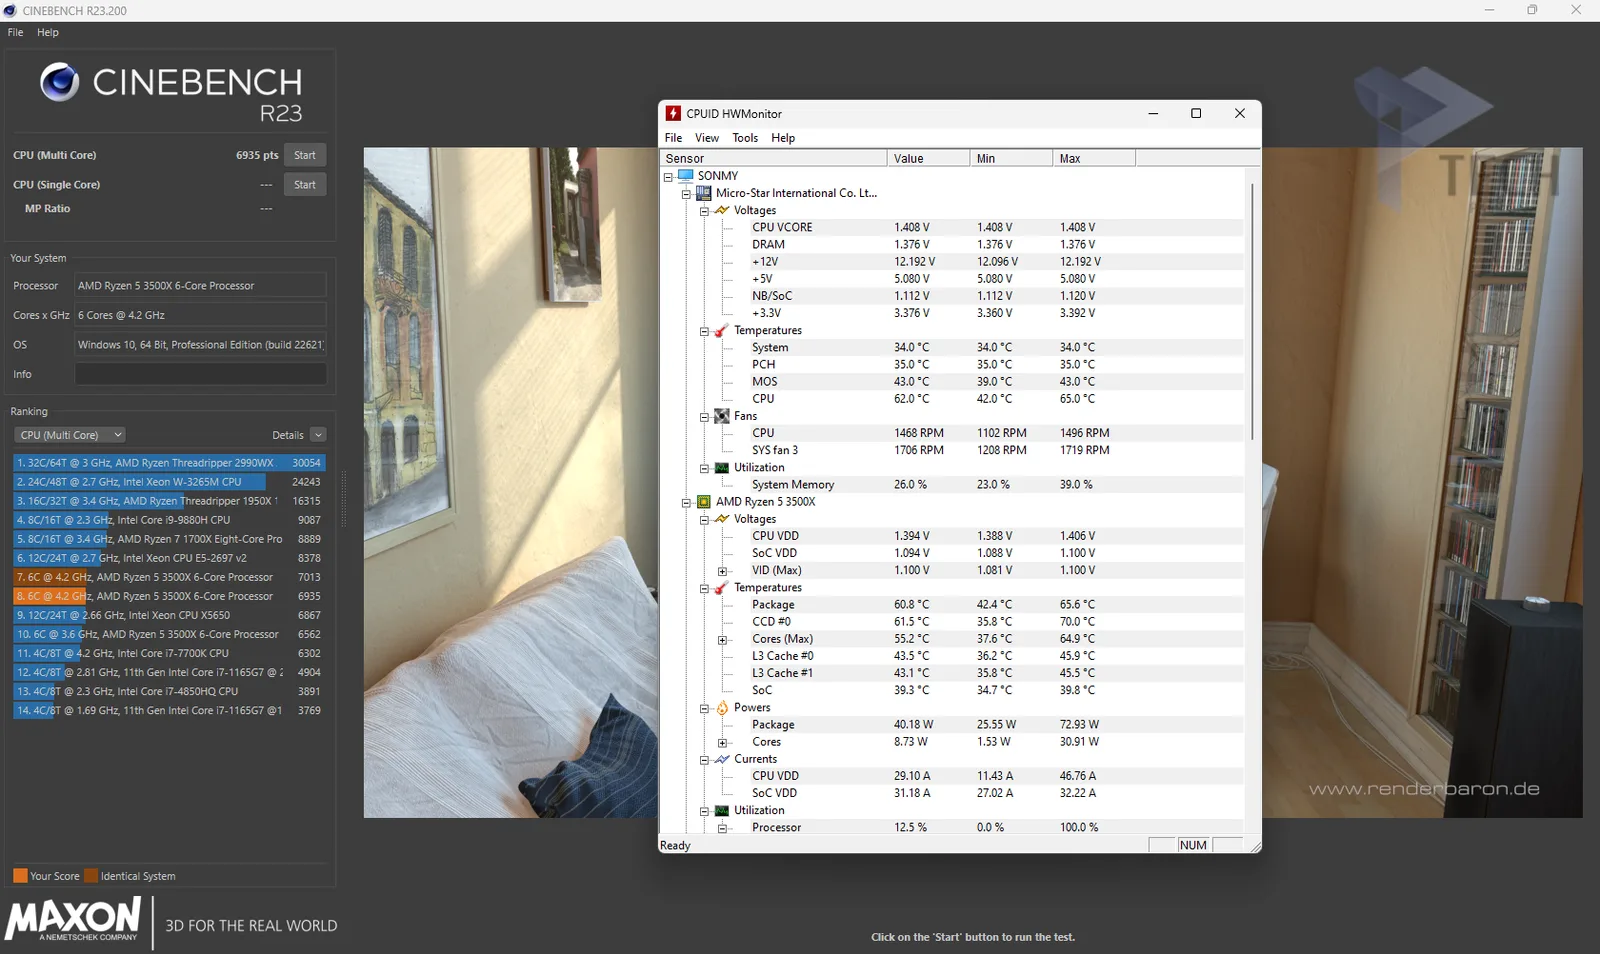The image size is (1600, 954).
Task: Collapse the SONMY root node
Action: [668, 176]
